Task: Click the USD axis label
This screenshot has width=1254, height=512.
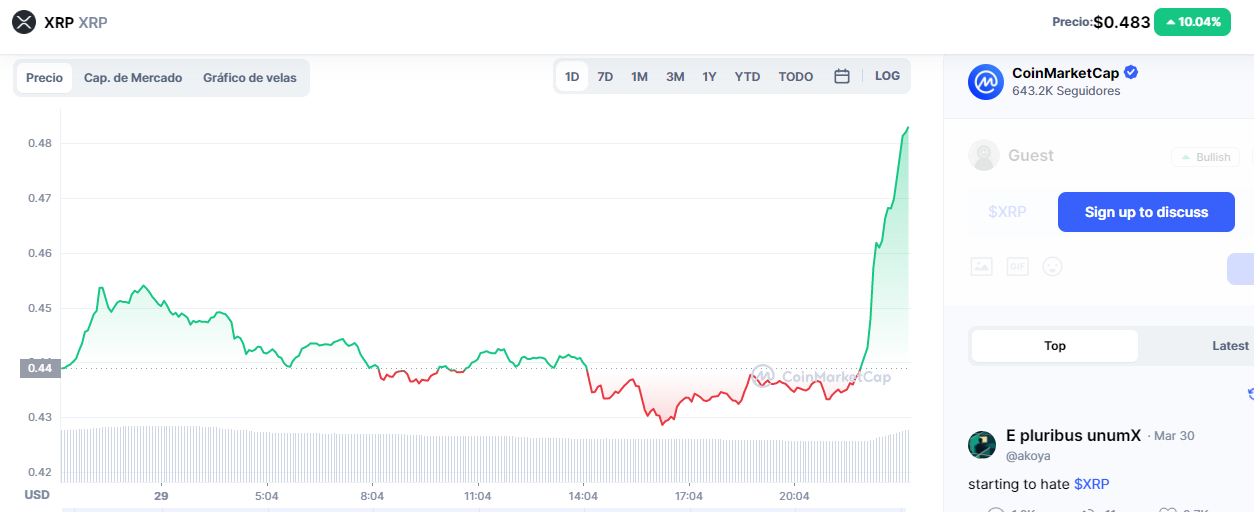Action: click(37, 495)
